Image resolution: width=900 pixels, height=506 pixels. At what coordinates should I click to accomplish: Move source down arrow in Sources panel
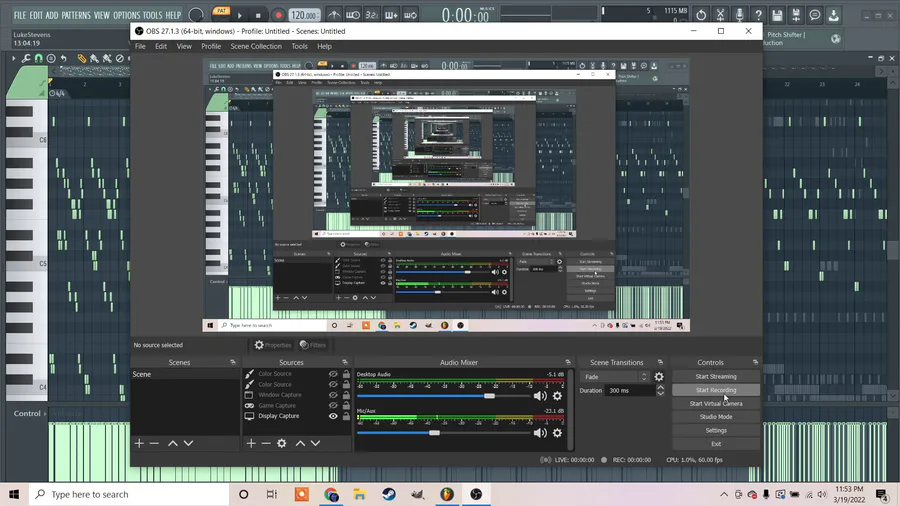(x=316, y=443)
